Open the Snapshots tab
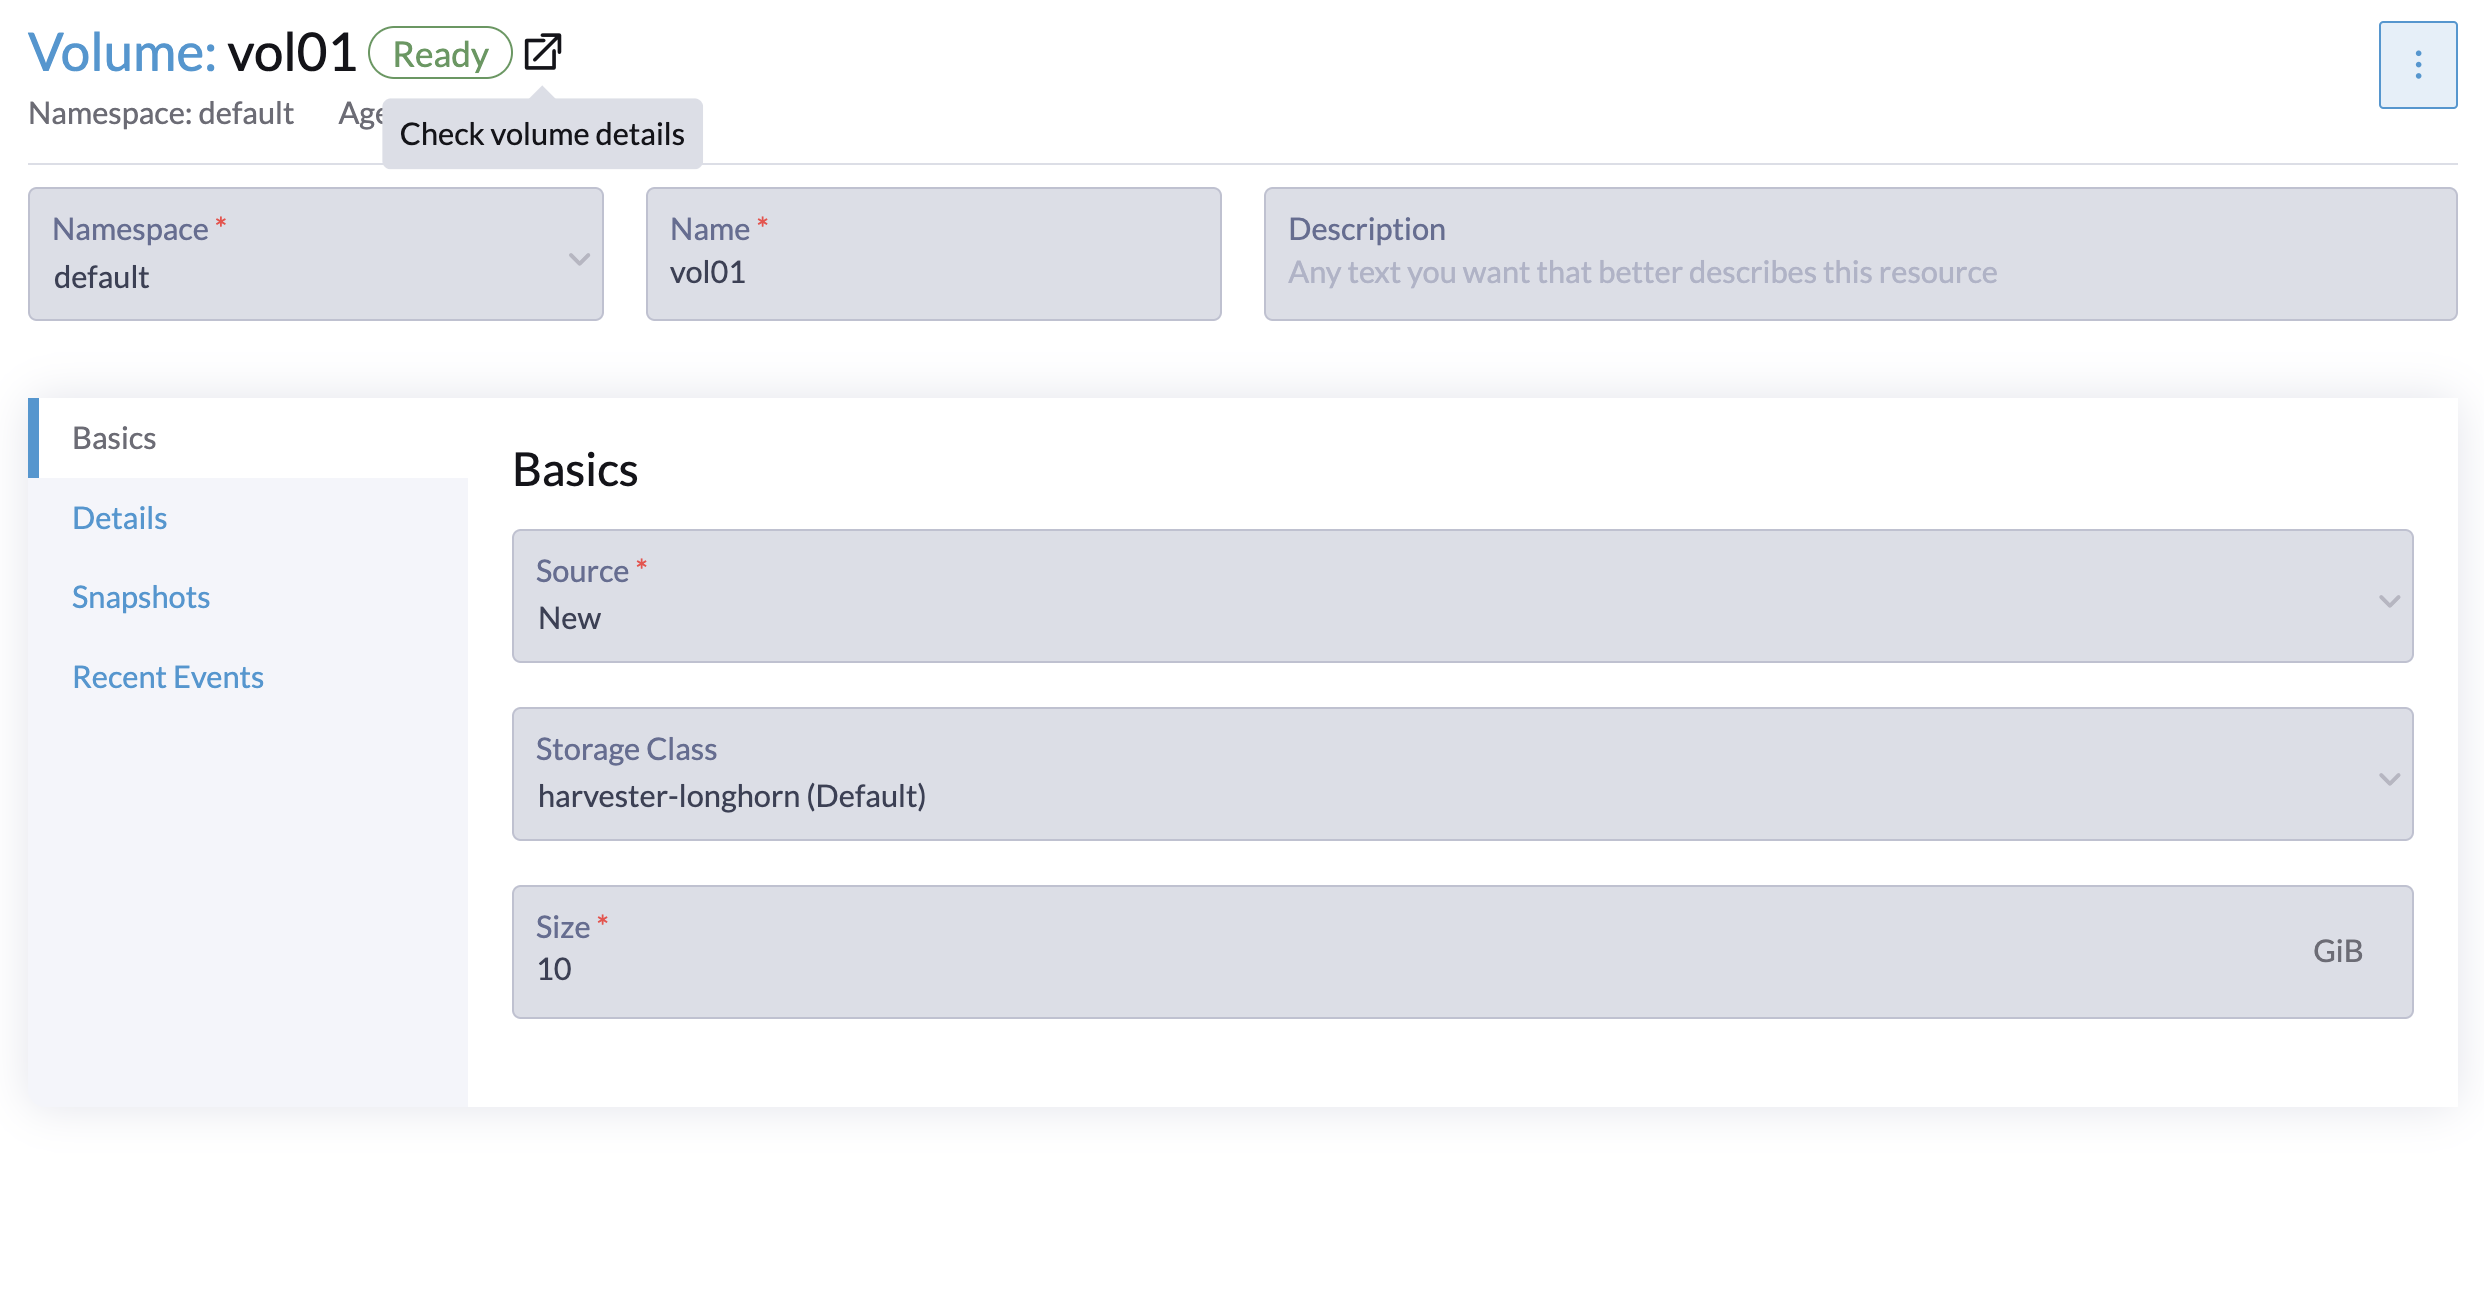Viewport: 2484px width, 1302px height. (x=141, y=597)
